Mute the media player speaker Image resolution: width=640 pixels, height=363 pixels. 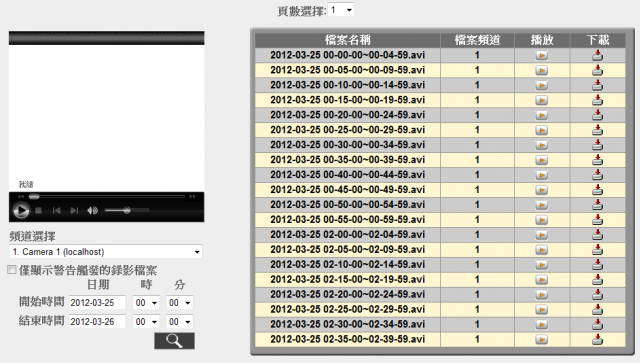[92, 210]
